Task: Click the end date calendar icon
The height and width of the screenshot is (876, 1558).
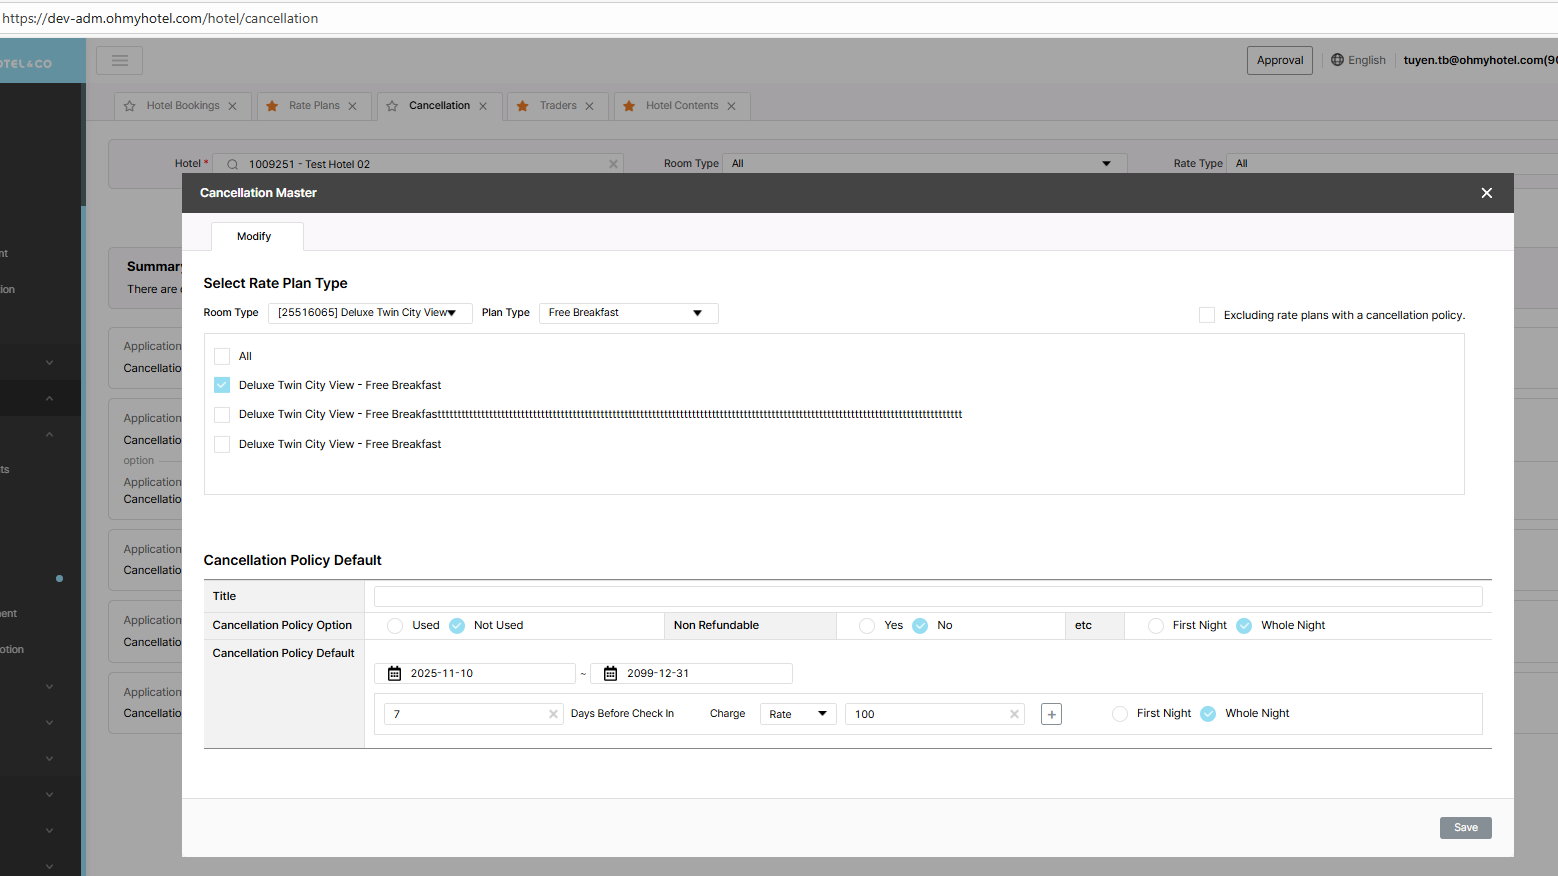Action: (x=611, y=674)
